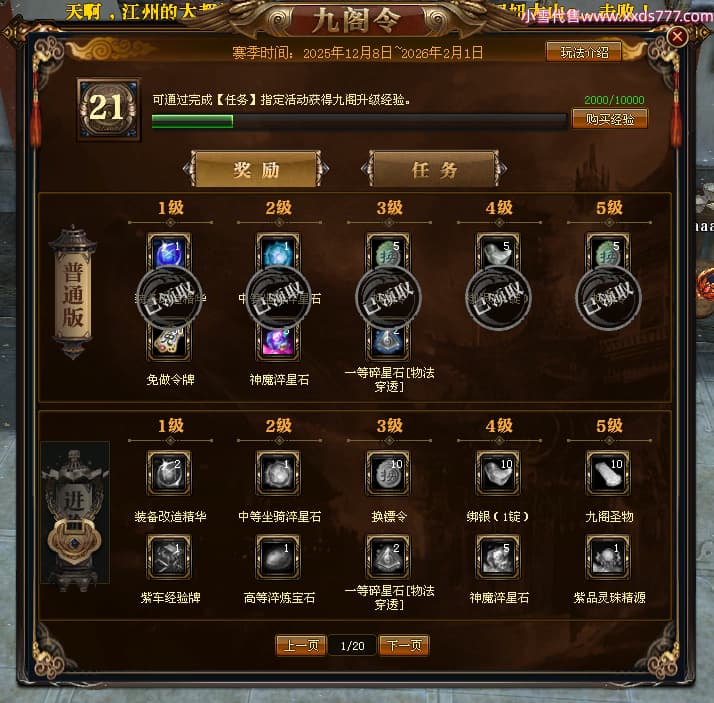
Task: Click the 中等坐骑淬星石 icon in advanced row
Action: 278,473
